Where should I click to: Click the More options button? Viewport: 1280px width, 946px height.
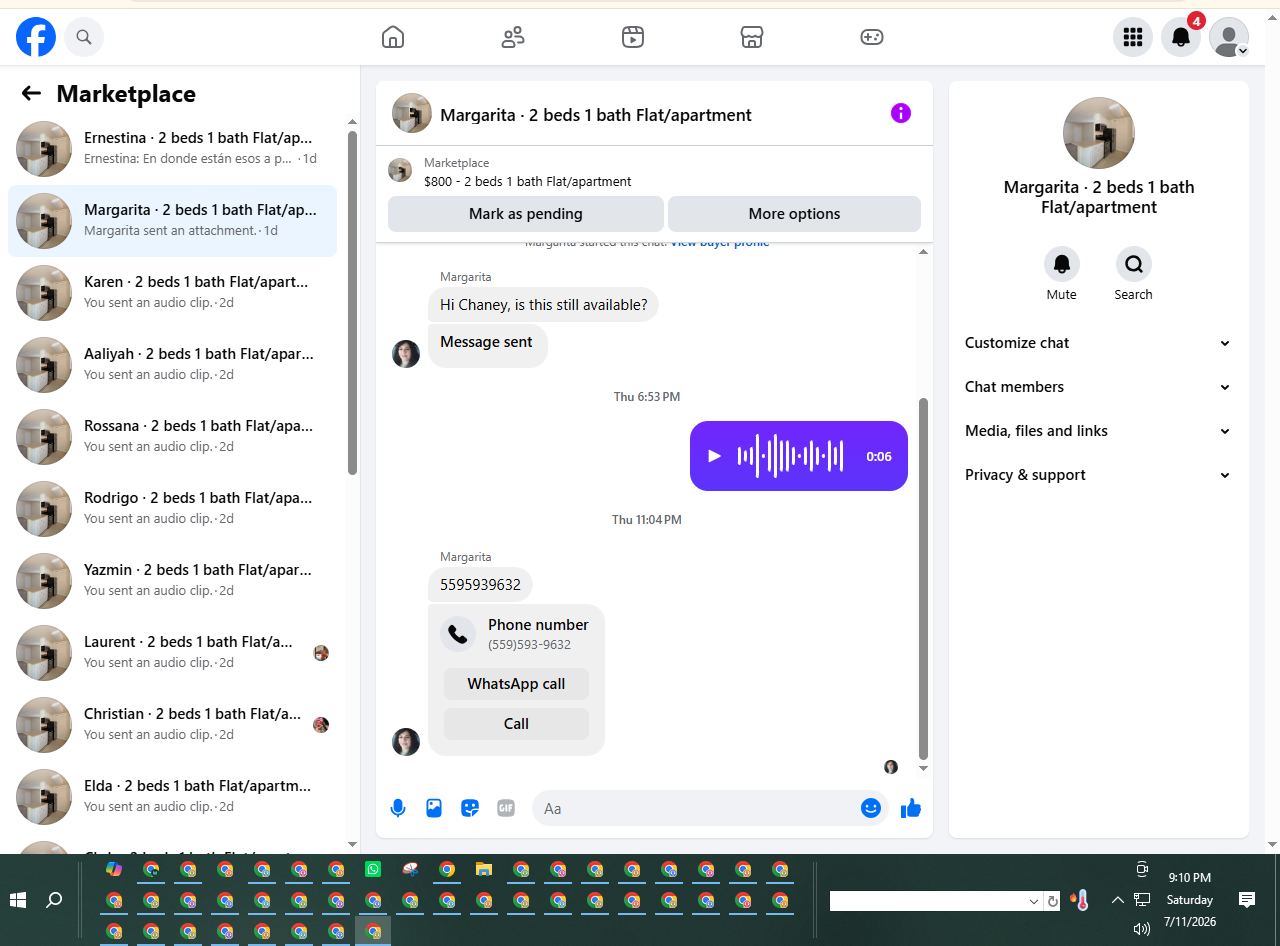click(794, 214)
